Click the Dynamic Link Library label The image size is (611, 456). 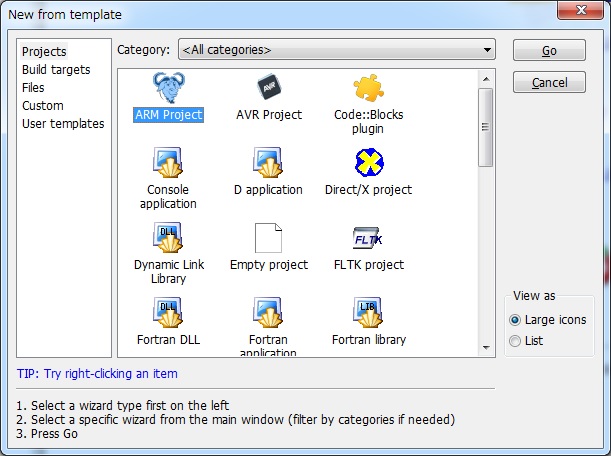pos(169,271)
